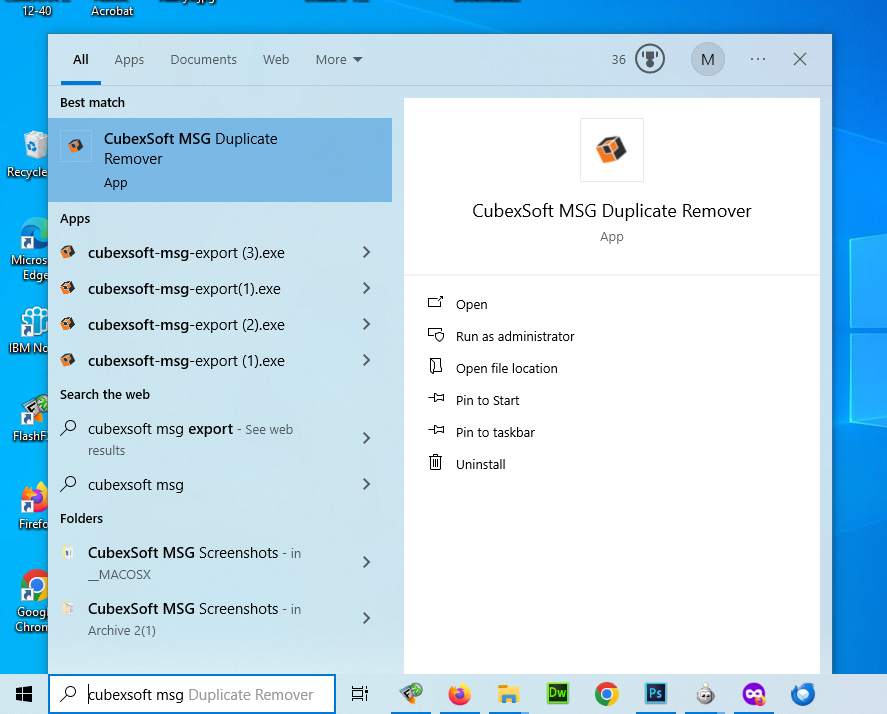This screenshot has height=714, width=887.
Task: Click the M user account avatar
Action: point(708,60)
